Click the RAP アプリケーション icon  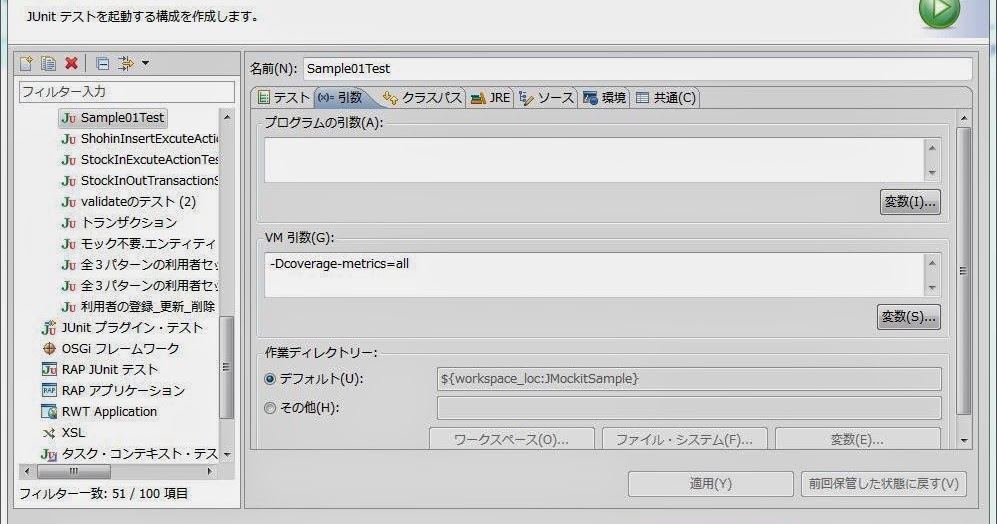49,390
